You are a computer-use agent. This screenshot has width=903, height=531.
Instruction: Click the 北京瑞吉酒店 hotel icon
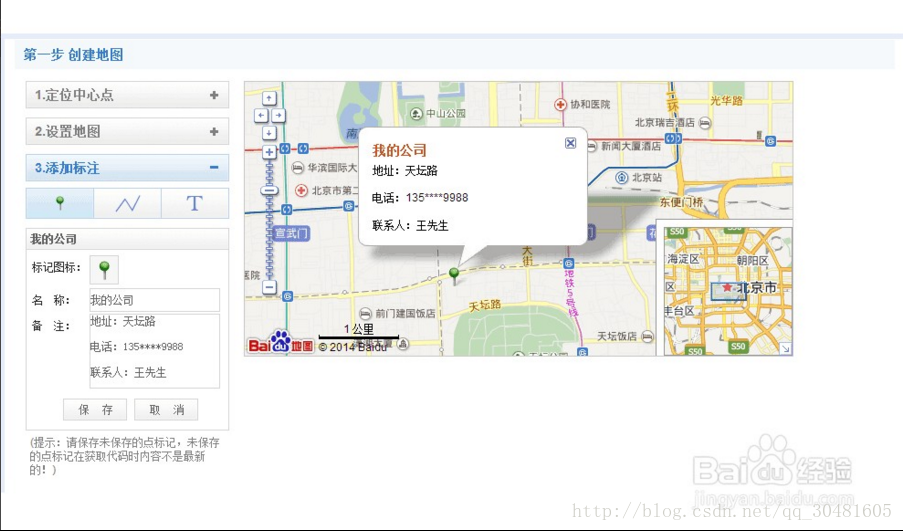705,123
